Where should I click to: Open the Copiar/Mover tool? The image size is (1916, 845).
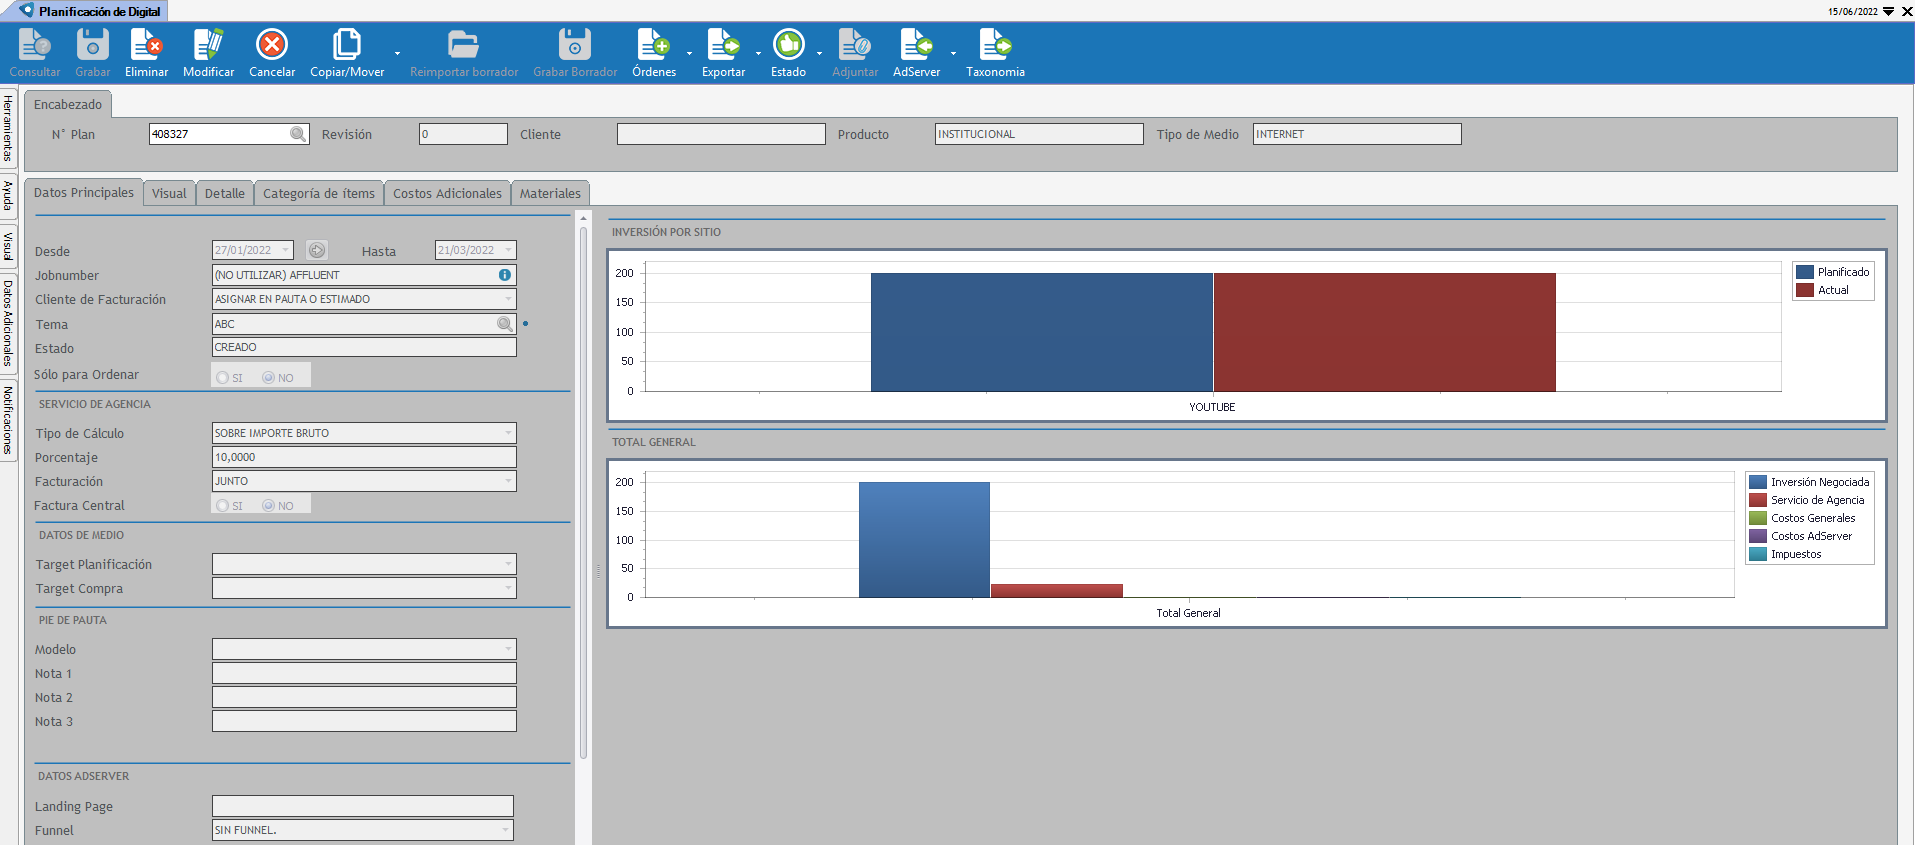(x=346, y=46)
